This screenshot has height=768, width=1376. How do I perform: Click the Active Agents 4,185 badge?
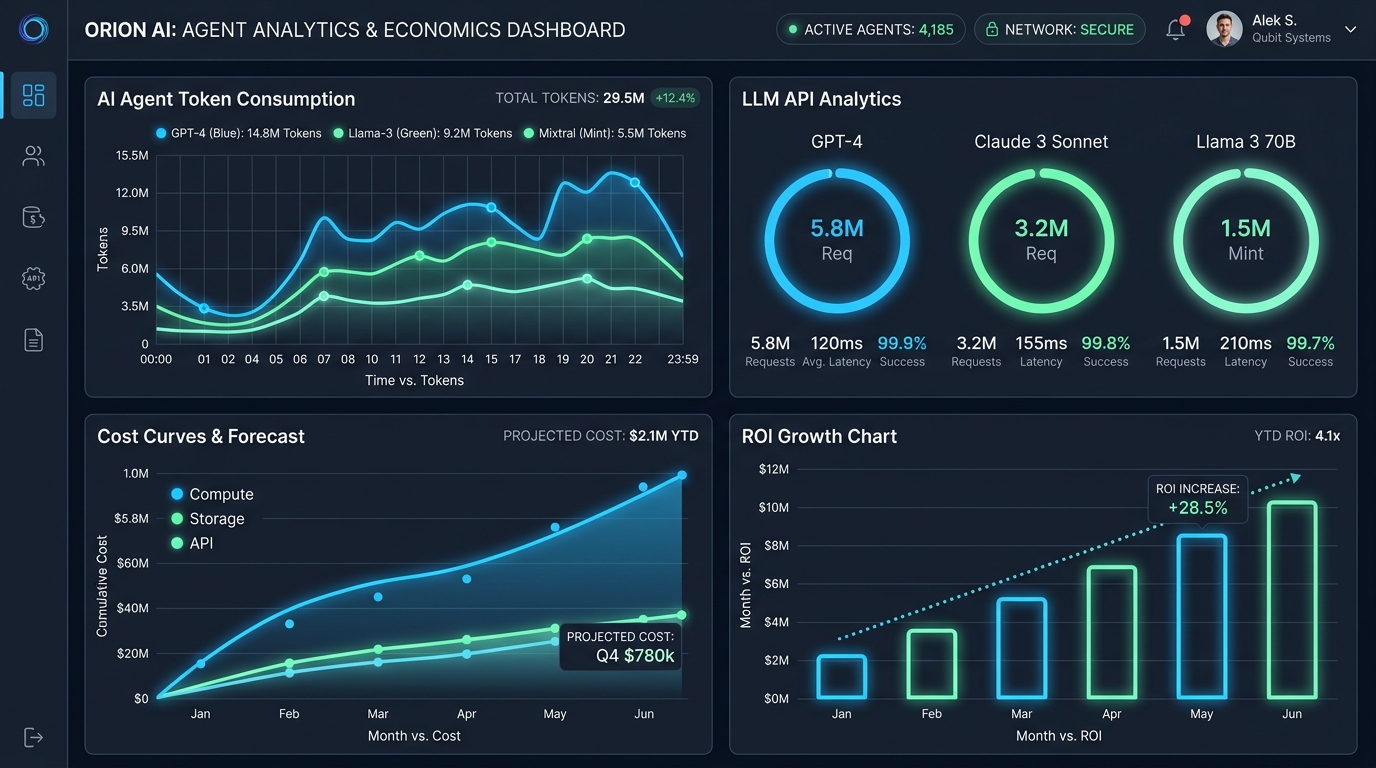[x=871, y=29]
